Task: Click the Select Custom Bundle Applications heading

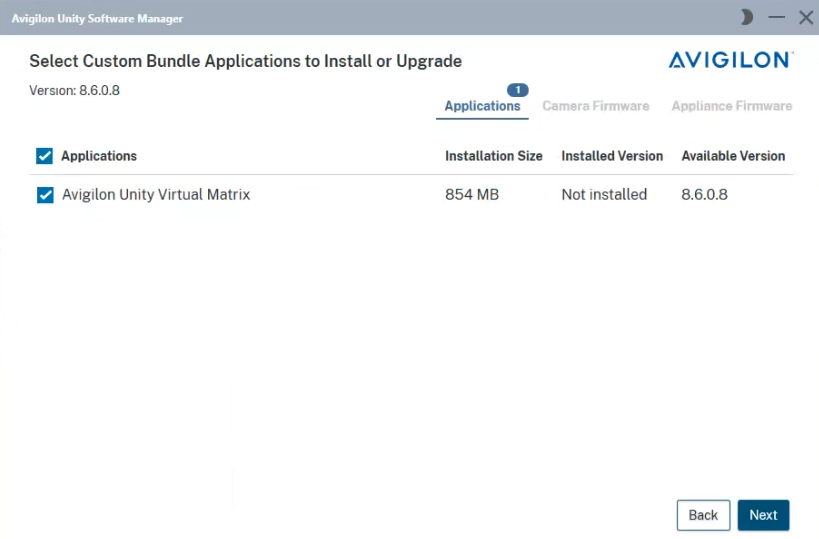Action: [x=245, y=61]
